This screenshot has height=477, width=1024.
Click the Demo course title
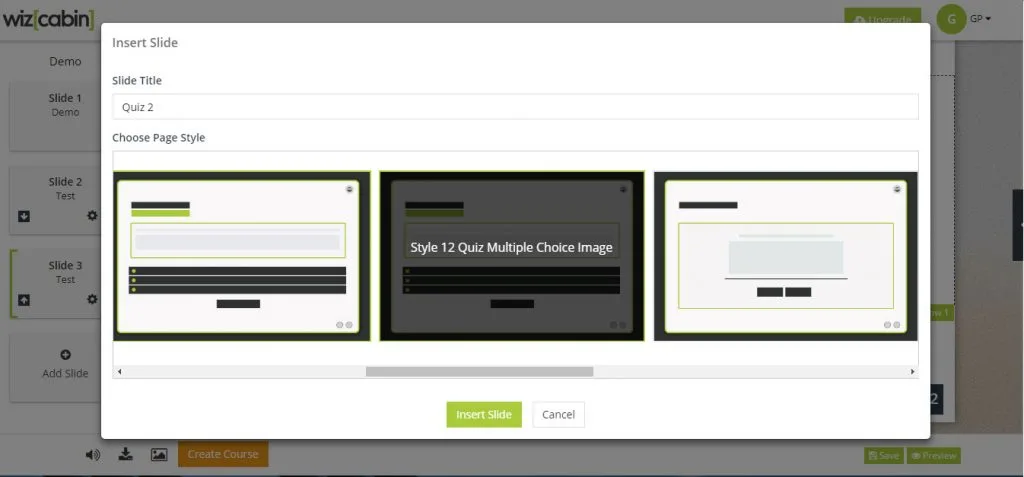65,61
